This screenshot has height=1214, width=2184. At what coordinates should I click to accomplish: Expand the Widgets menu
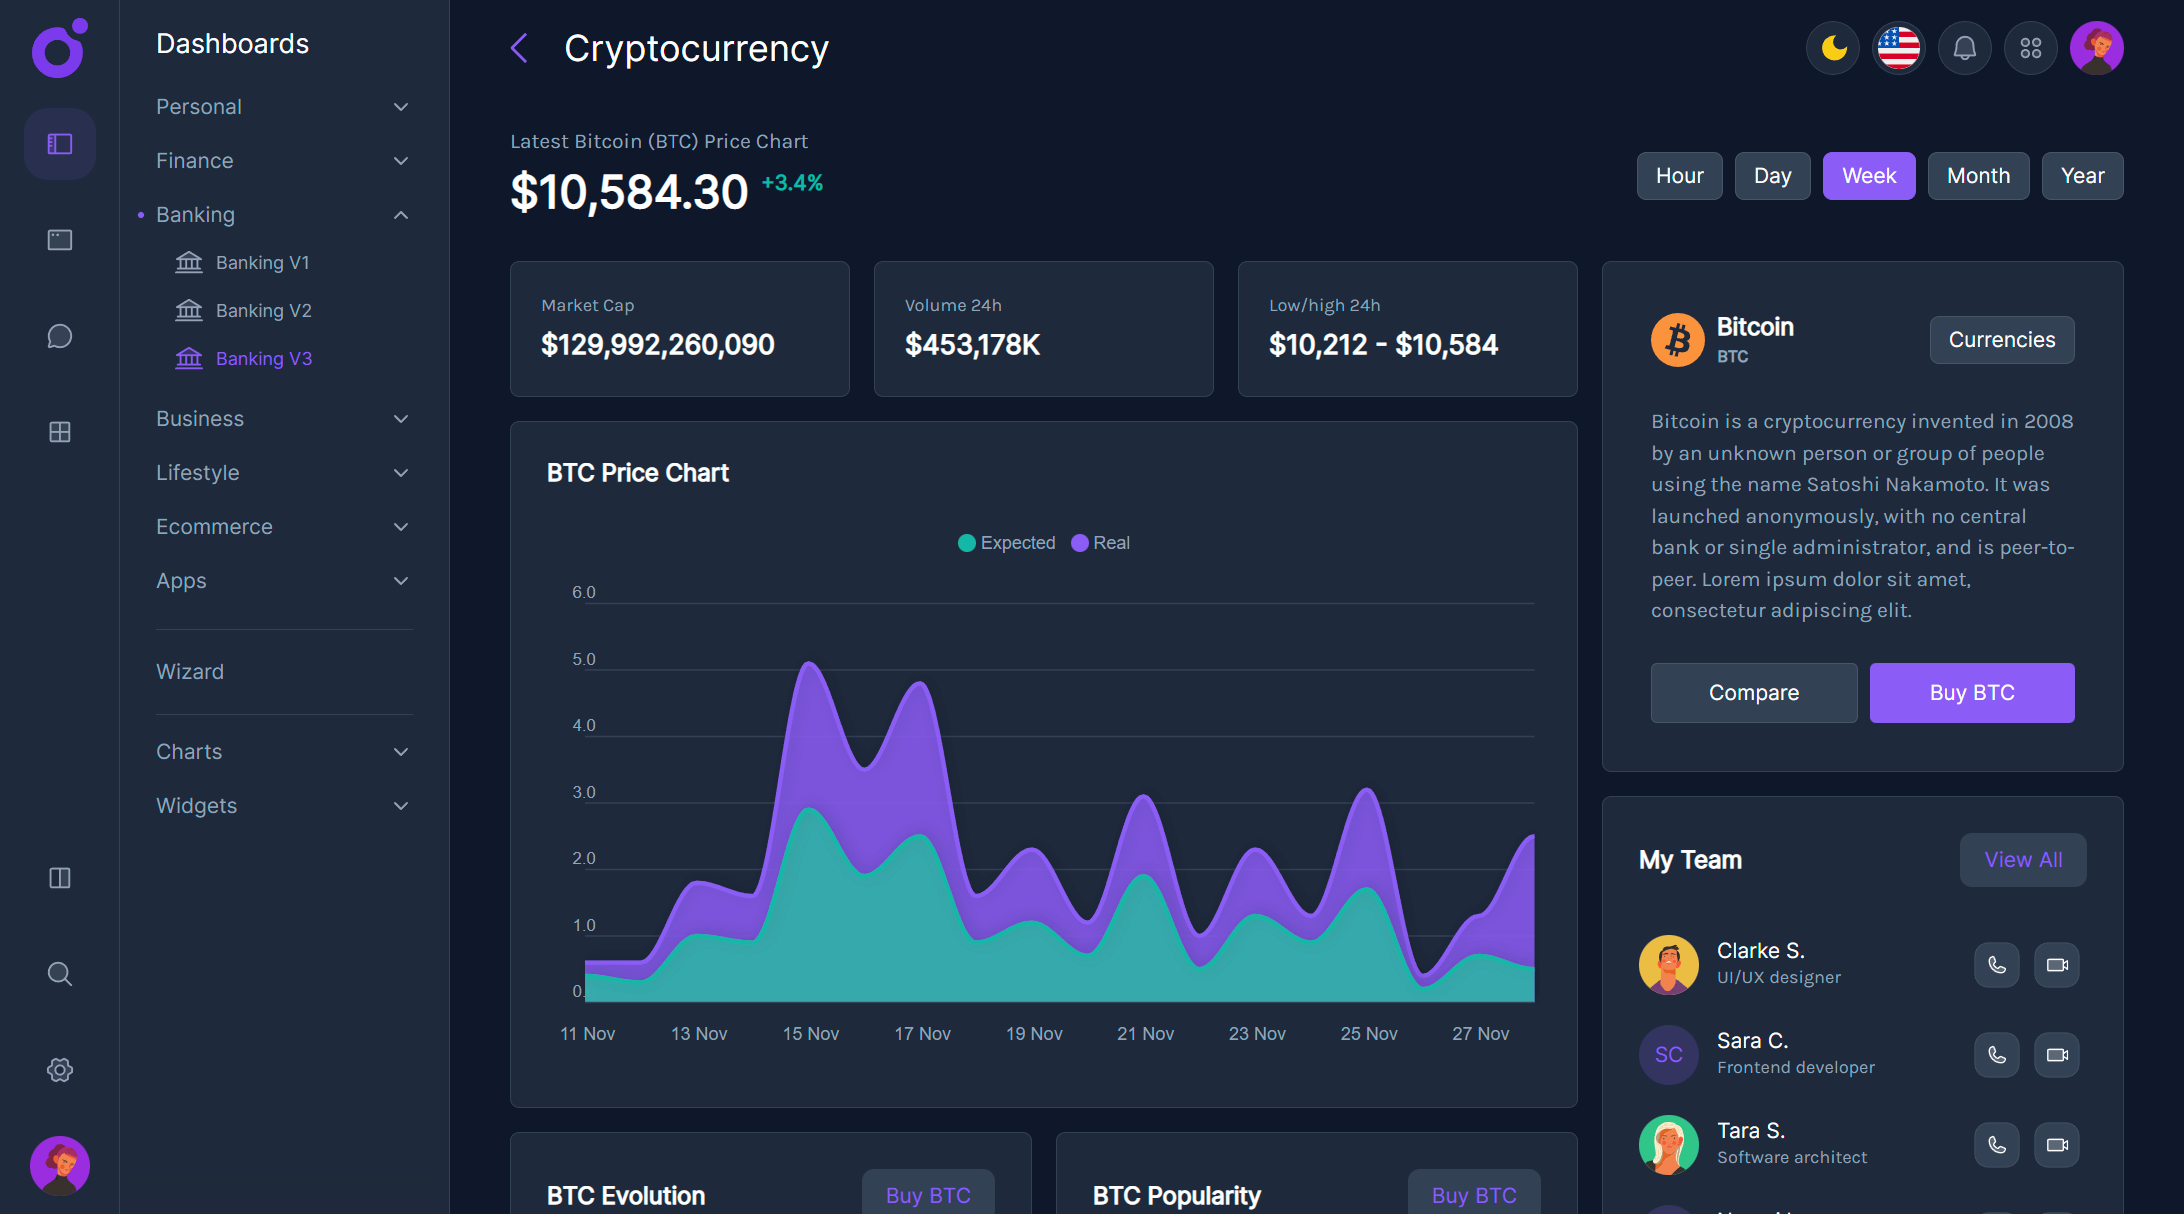(x=196, y=805)
